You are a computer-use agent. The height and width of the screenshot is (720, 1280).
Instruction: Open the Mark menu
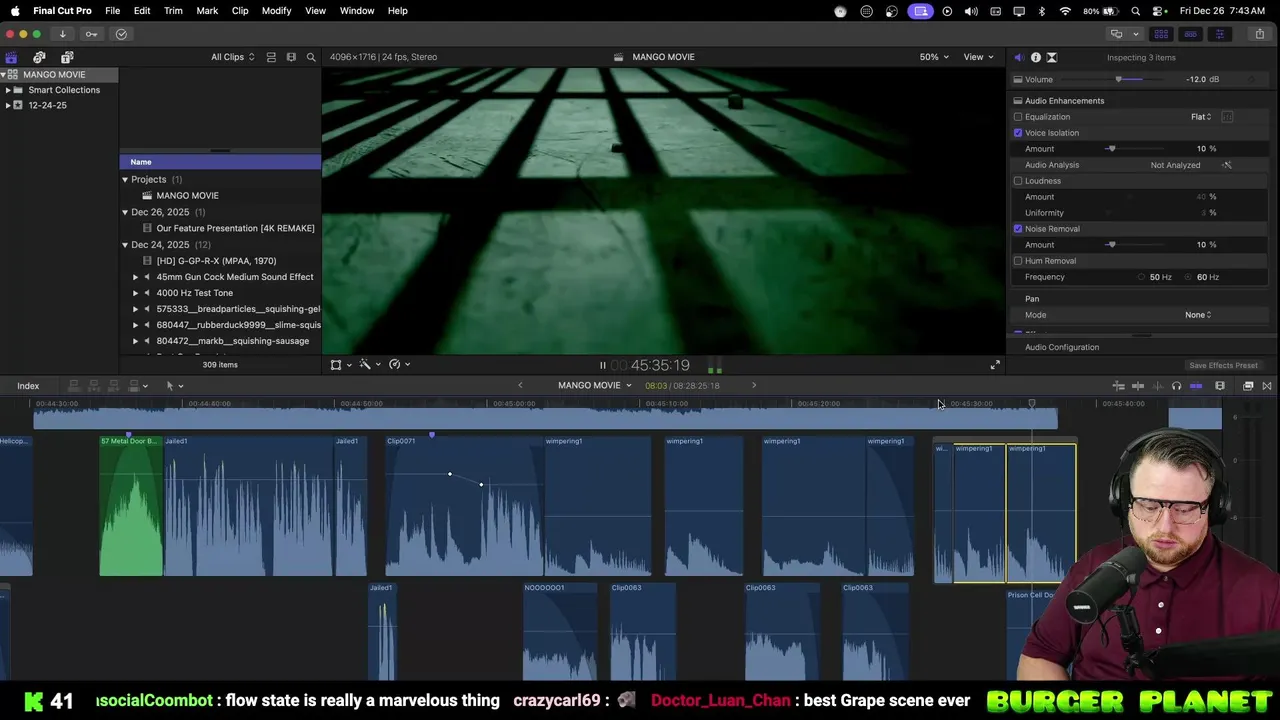207,11
